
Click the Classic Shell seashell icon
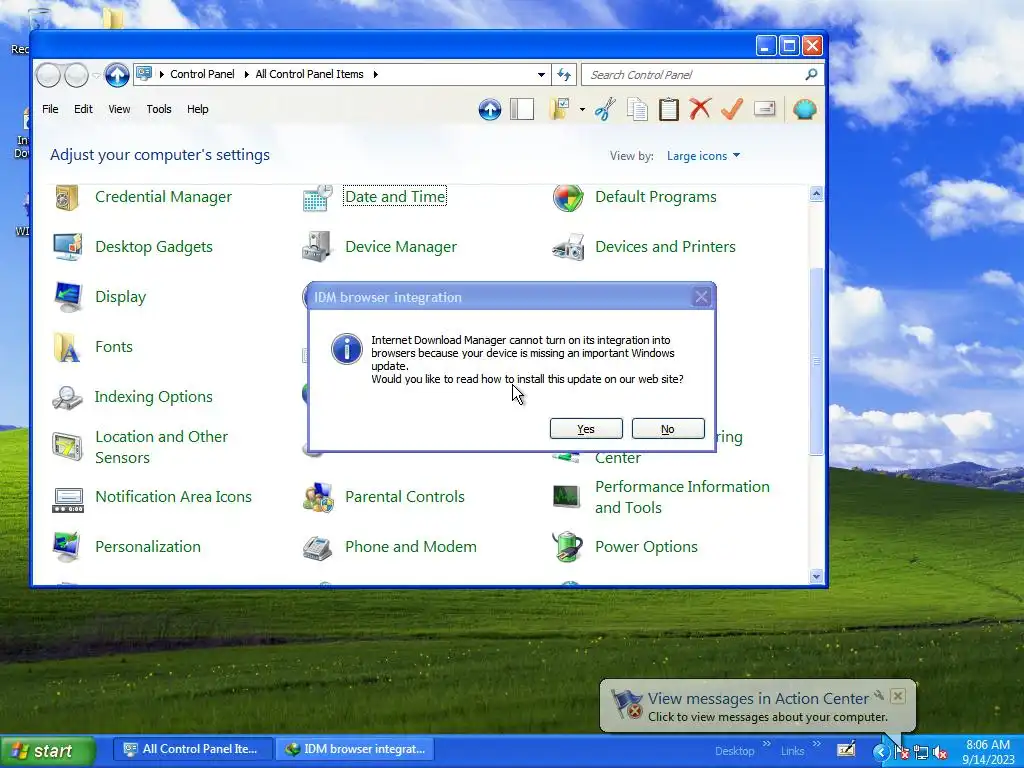[805, 109]
